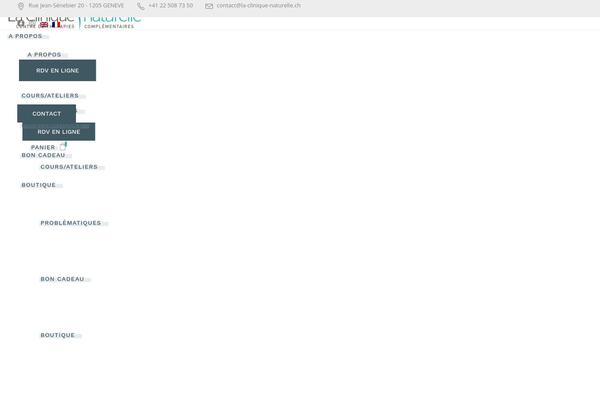Click RDV EN LIGNE button above first COURS/ATELIERS

(x=57, y=70)
